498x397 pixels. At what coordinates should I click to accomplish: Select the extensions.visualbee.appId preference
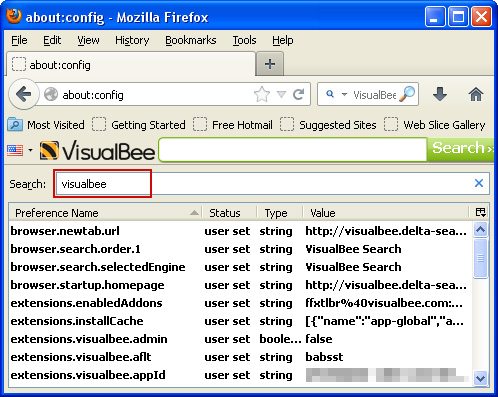(240, 375)
